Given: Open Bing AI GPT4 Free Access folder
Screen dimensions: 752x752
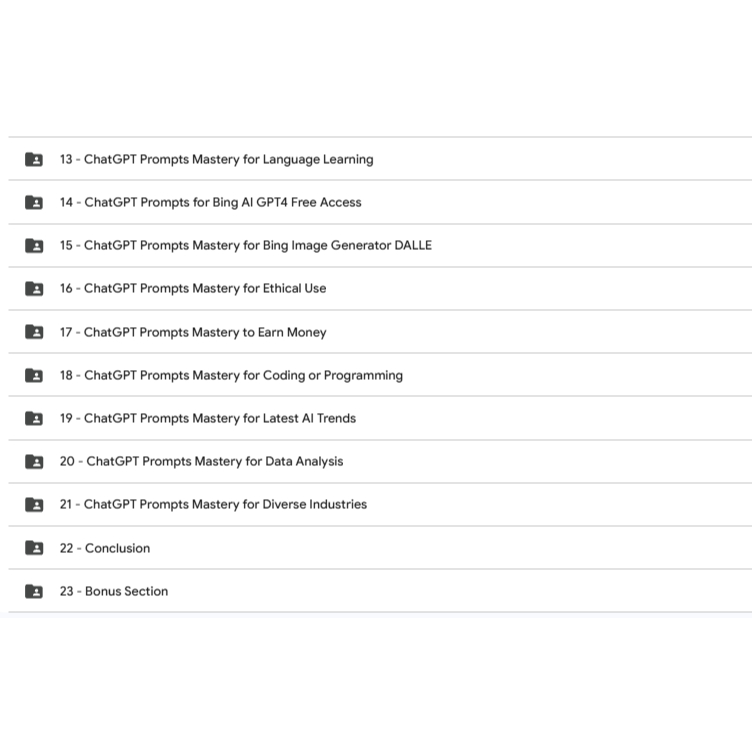Looking at the screenshot, I should tap(210, 202).
